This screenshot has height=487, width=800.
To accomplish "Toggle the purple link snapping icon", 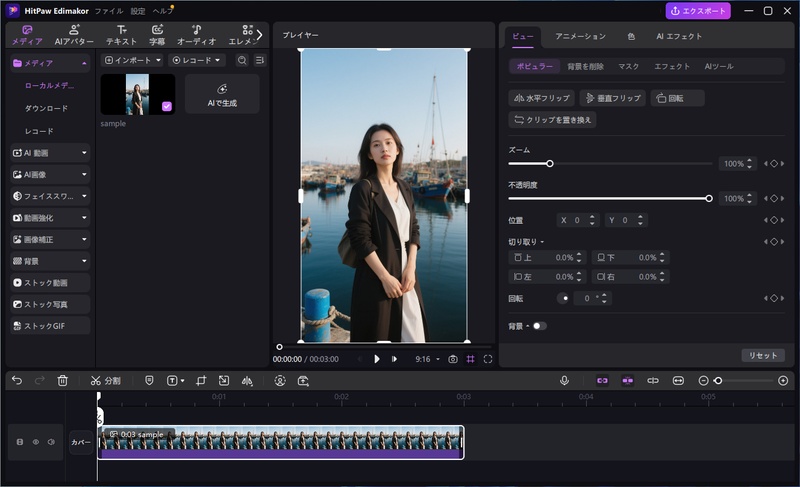I will click(x=602, y=380).
